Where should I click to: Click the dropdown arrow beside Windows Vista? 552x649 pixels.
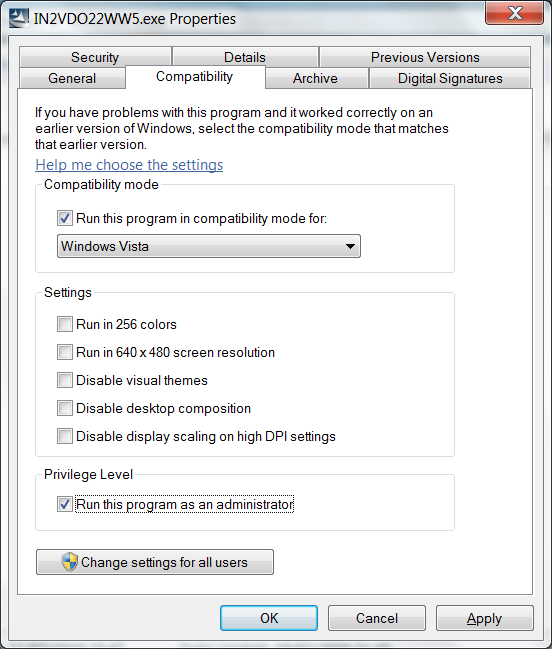(x=350, y=246)
